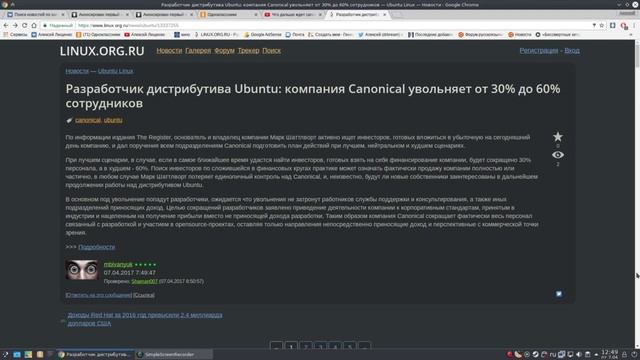640x360 pixels.
Task: Open the canonical tag
Action: [88, 120]
